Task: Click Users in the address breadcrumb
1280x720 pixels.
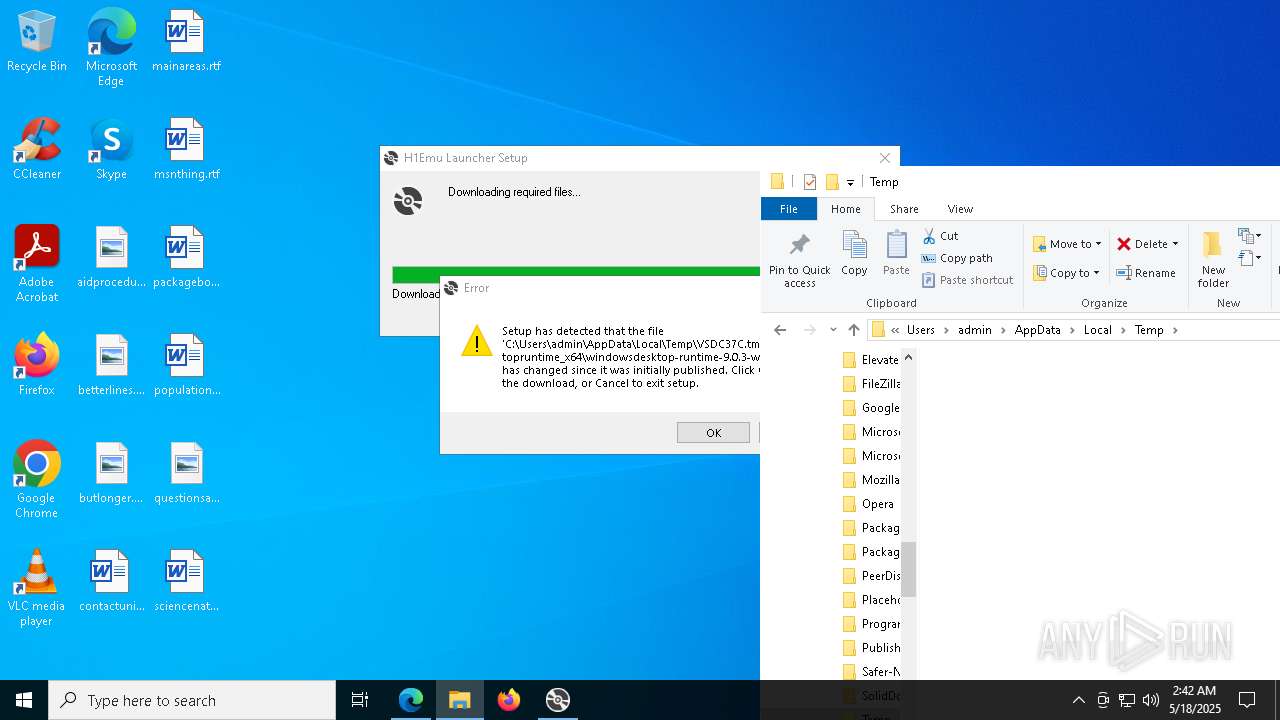Action: click(920, 330)
